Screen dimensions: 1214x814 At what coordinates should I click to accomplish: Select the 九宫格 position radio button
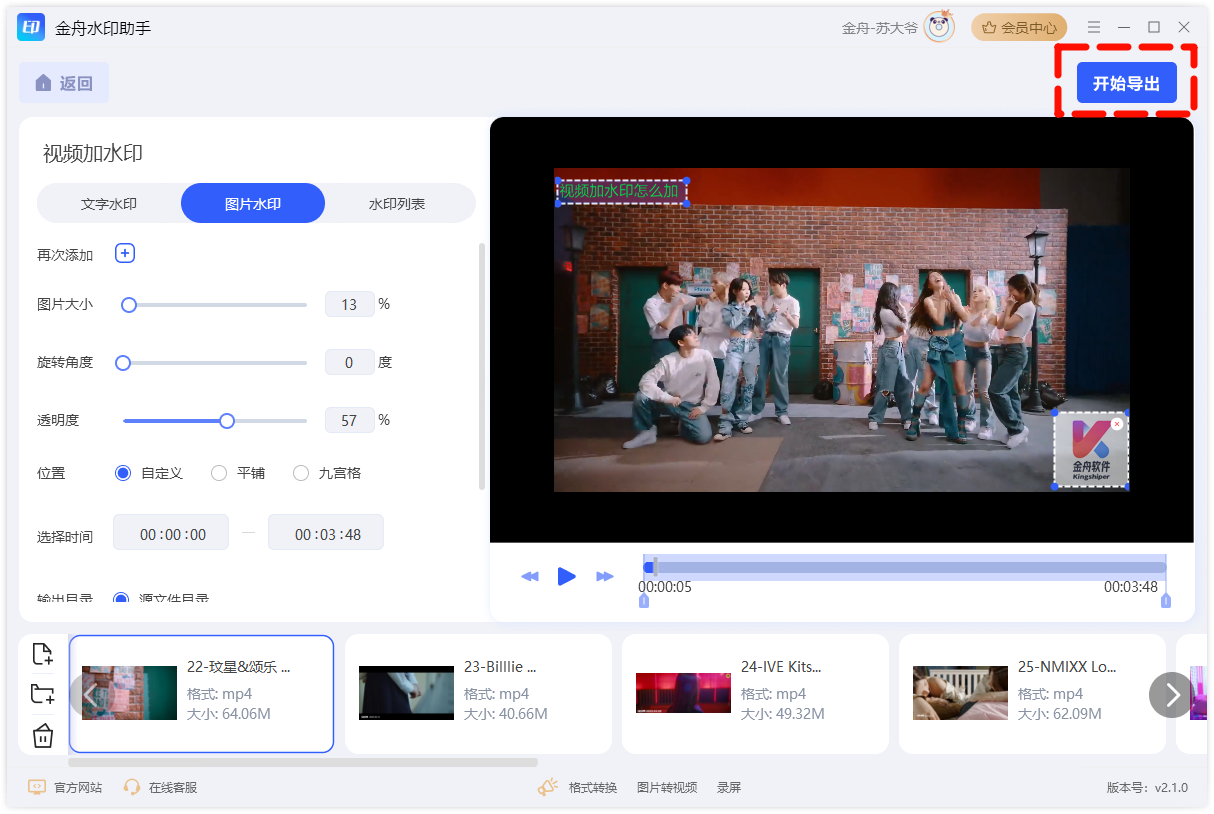coord(301,473)
